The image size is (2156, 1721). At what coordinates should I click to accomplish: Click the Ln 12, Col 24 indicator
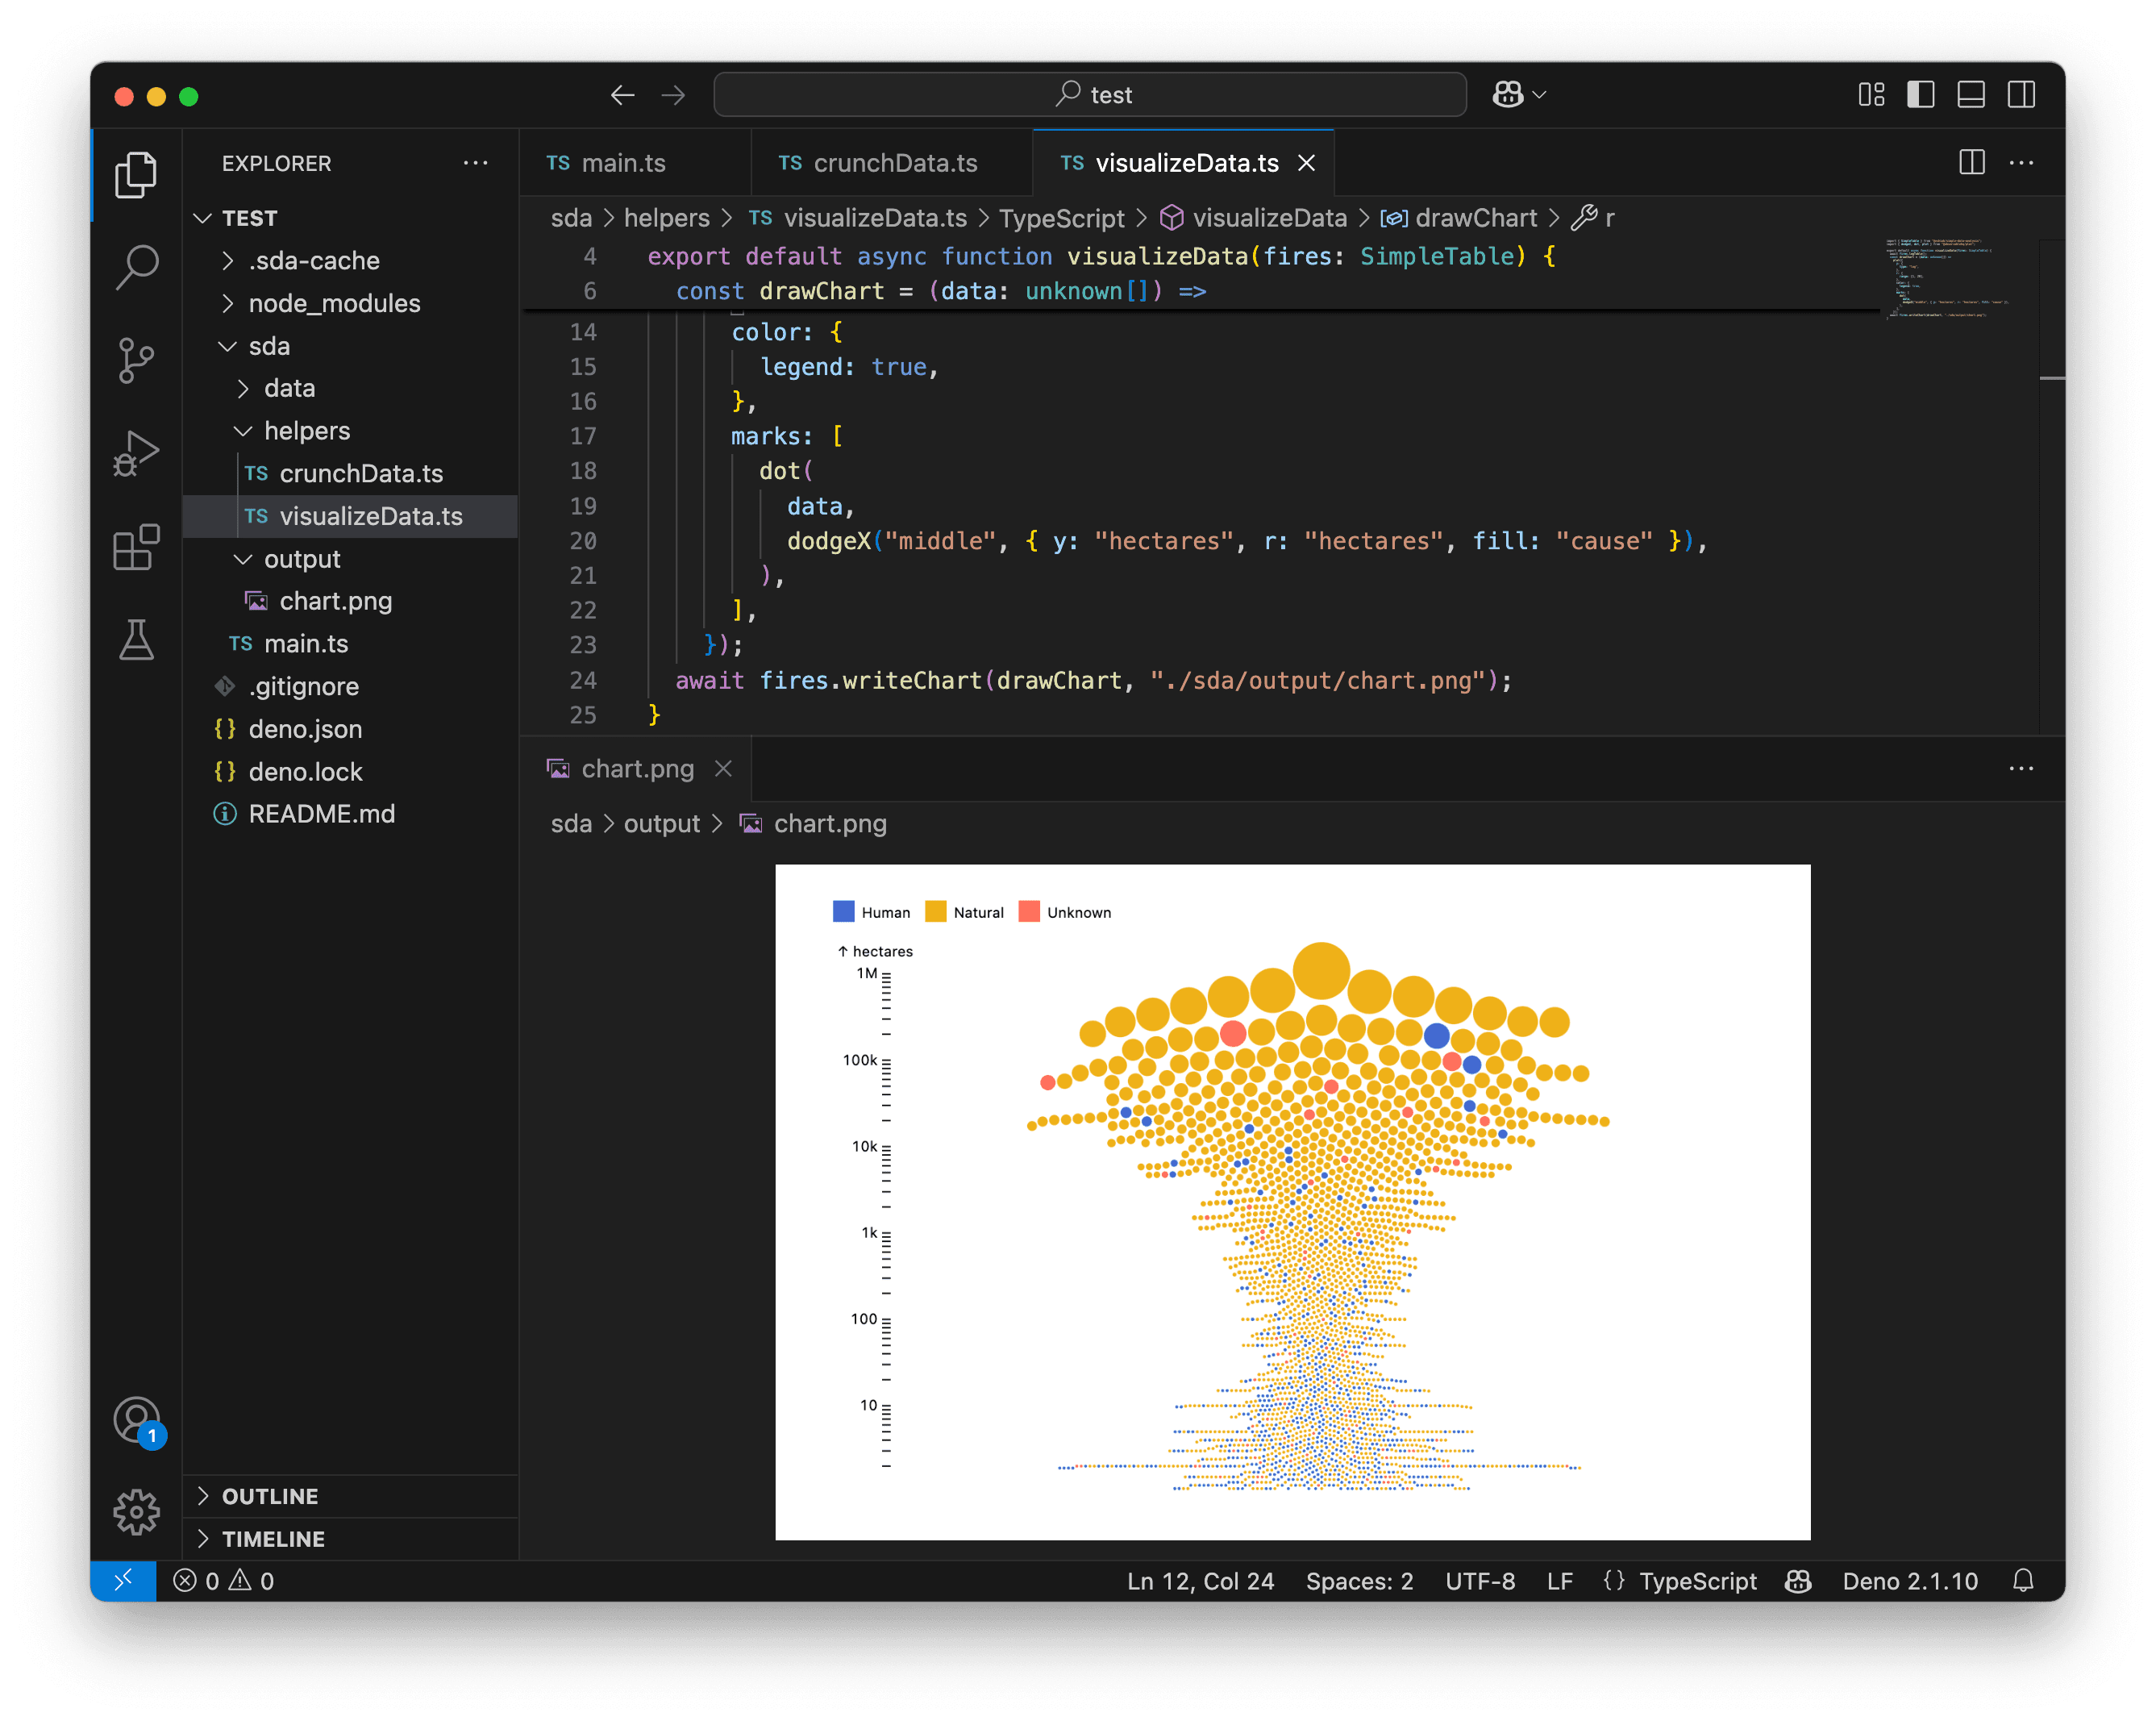(x=1200, y=1581)
